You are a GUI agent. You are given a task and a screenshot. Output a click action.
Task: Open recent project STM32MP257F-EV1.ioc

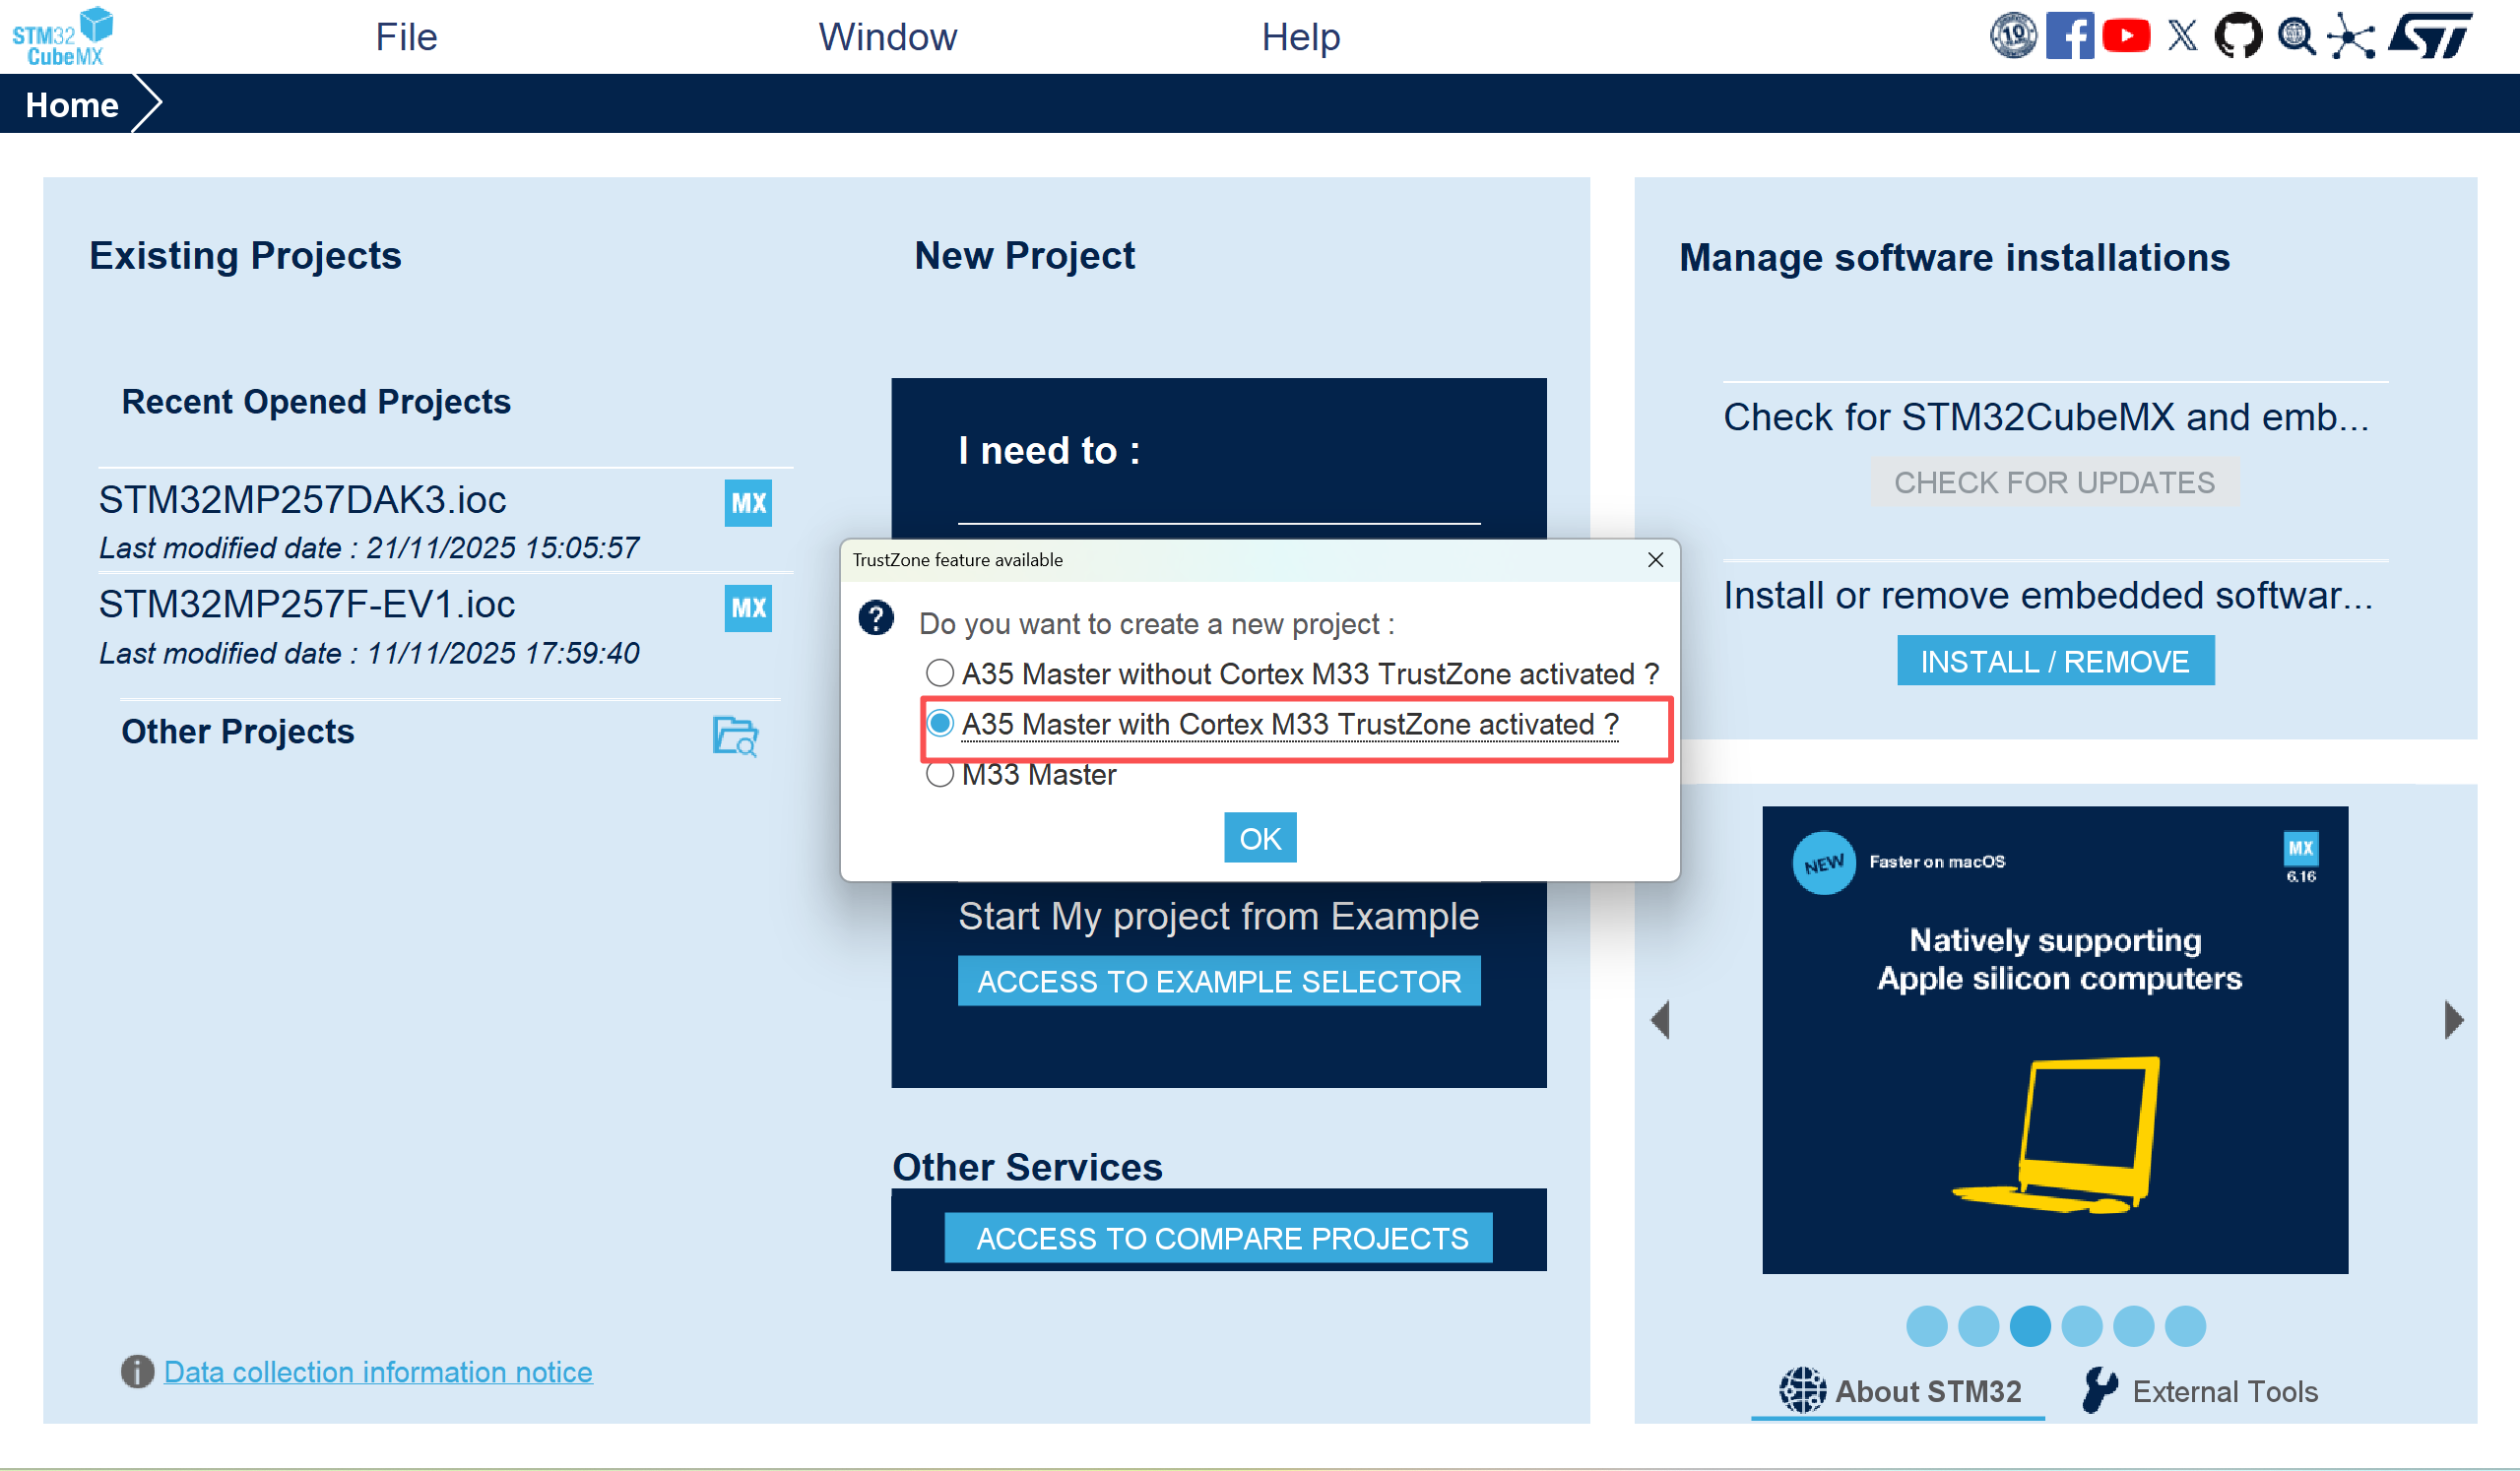coord(307,604)
